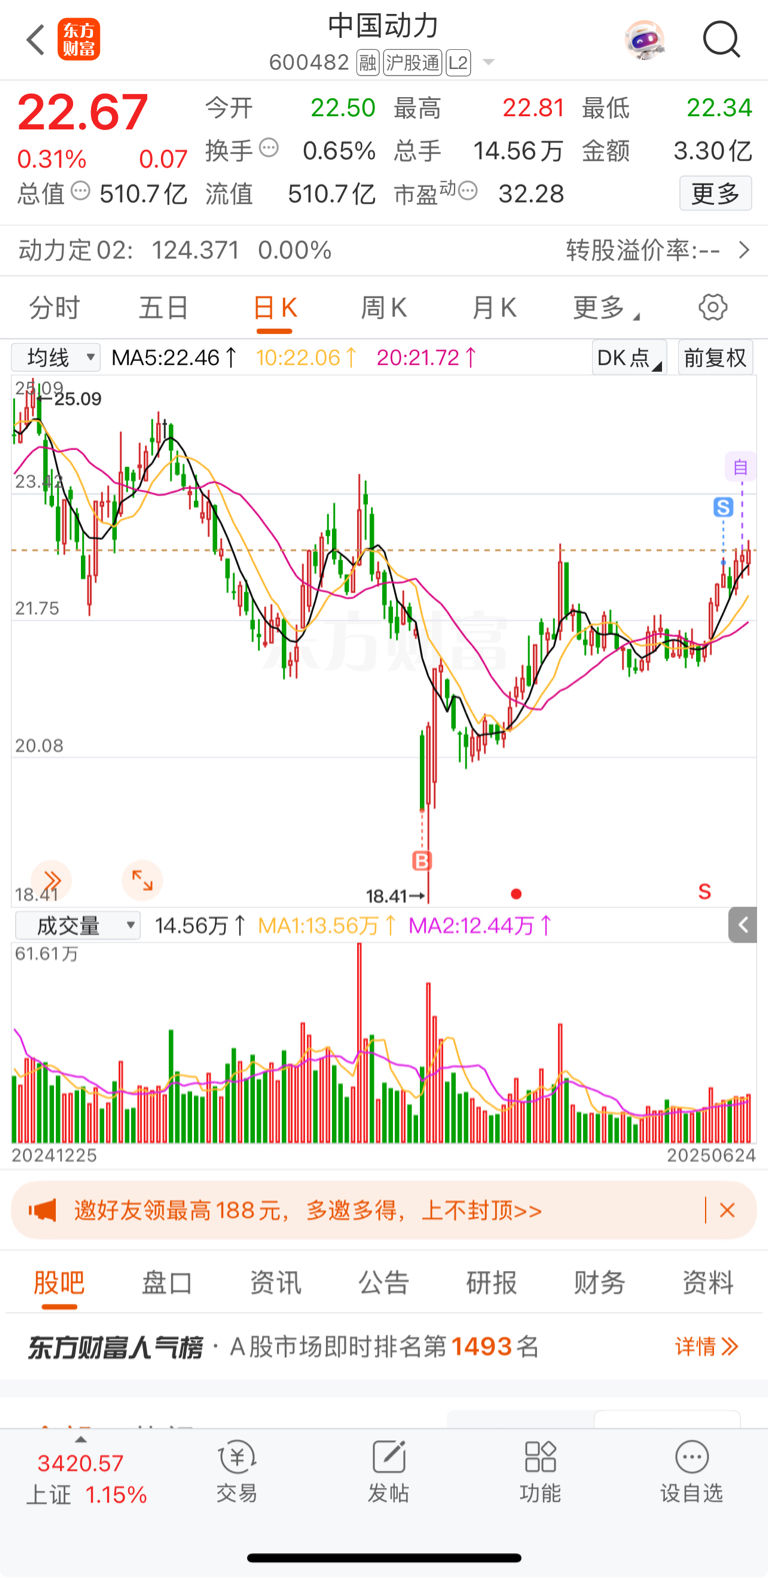This screenshot has width=768, height=1578.
Task: Tap the 融 margin badge
Action: point(367,63)
